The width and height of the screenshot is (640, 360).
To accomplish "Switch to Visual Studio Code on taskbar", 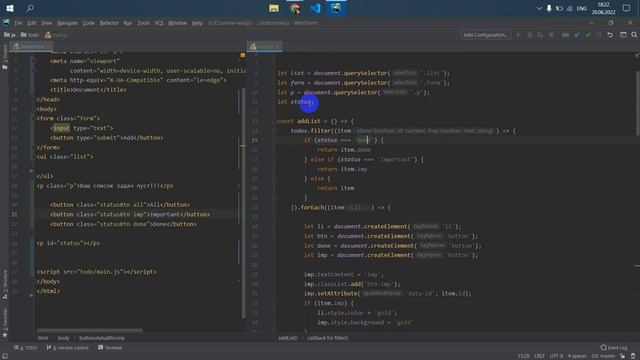I will [x=316, y=8].
